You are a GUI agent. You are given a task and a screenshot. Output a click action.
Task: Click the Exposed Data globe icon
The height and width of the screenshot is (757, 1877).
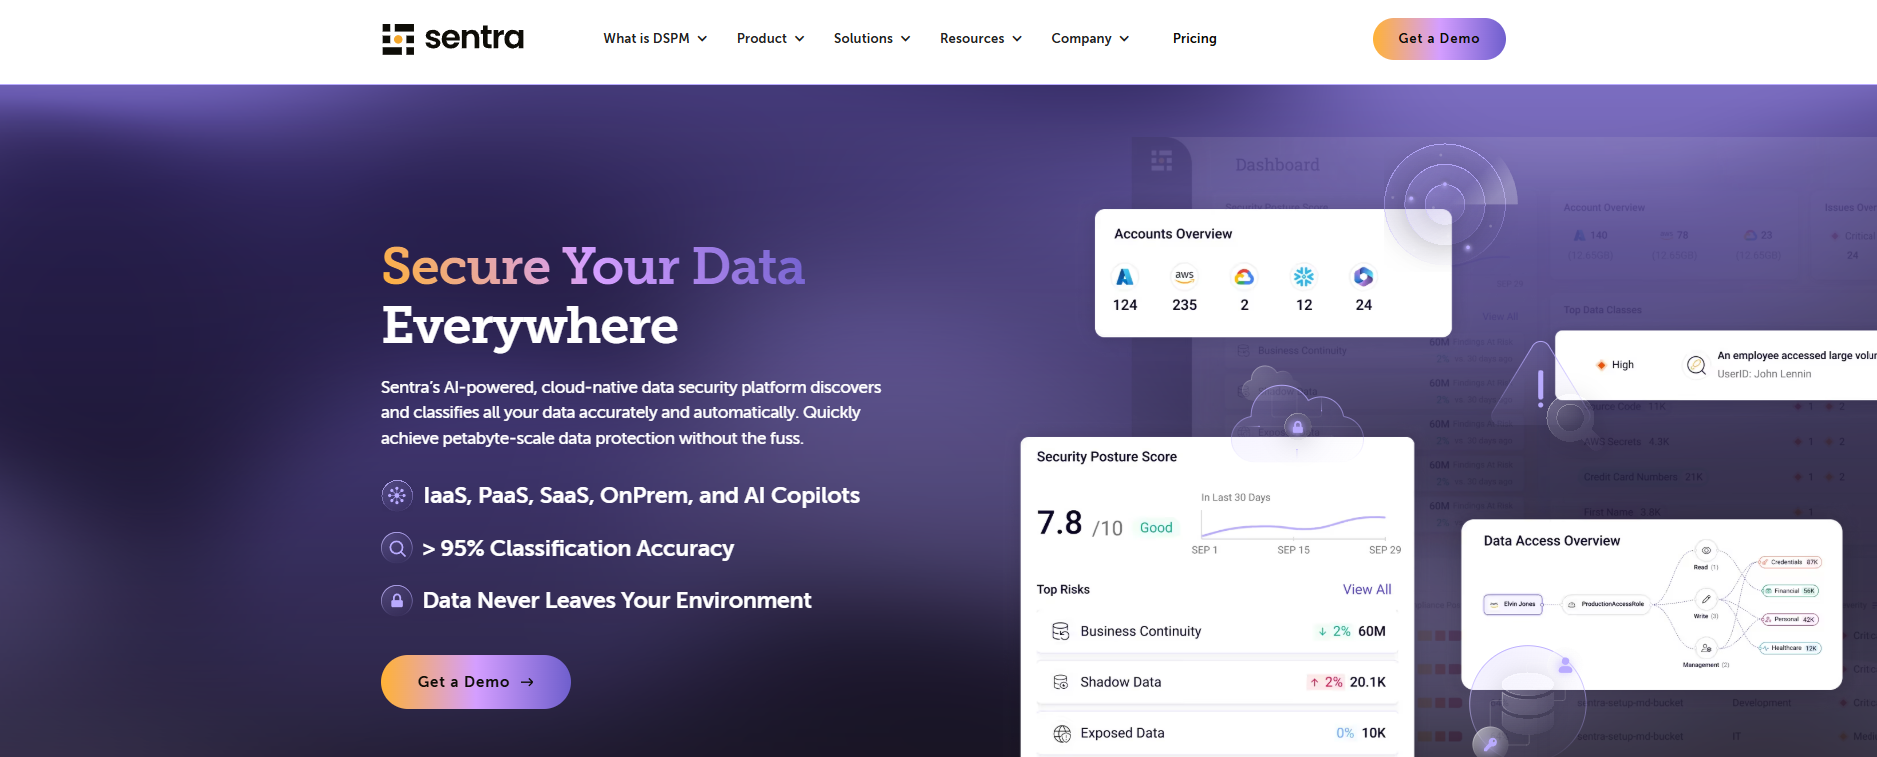[1062, 734]
